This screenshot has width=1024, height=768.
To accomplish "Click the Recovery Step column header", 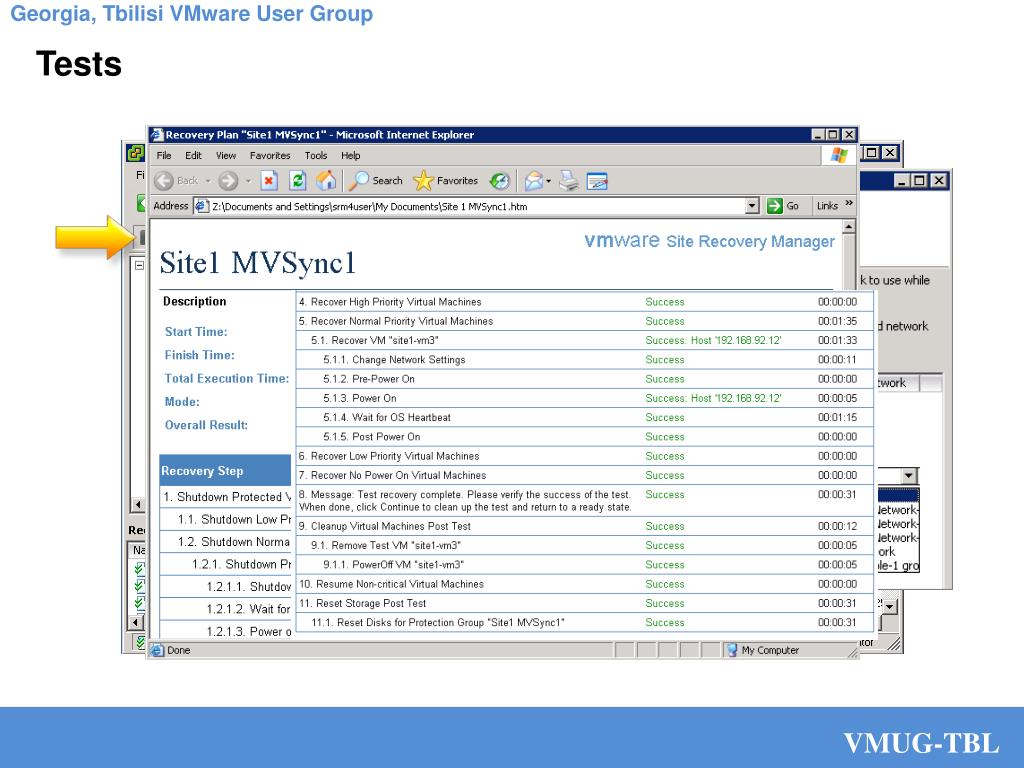I will click(x=225, y=471).
